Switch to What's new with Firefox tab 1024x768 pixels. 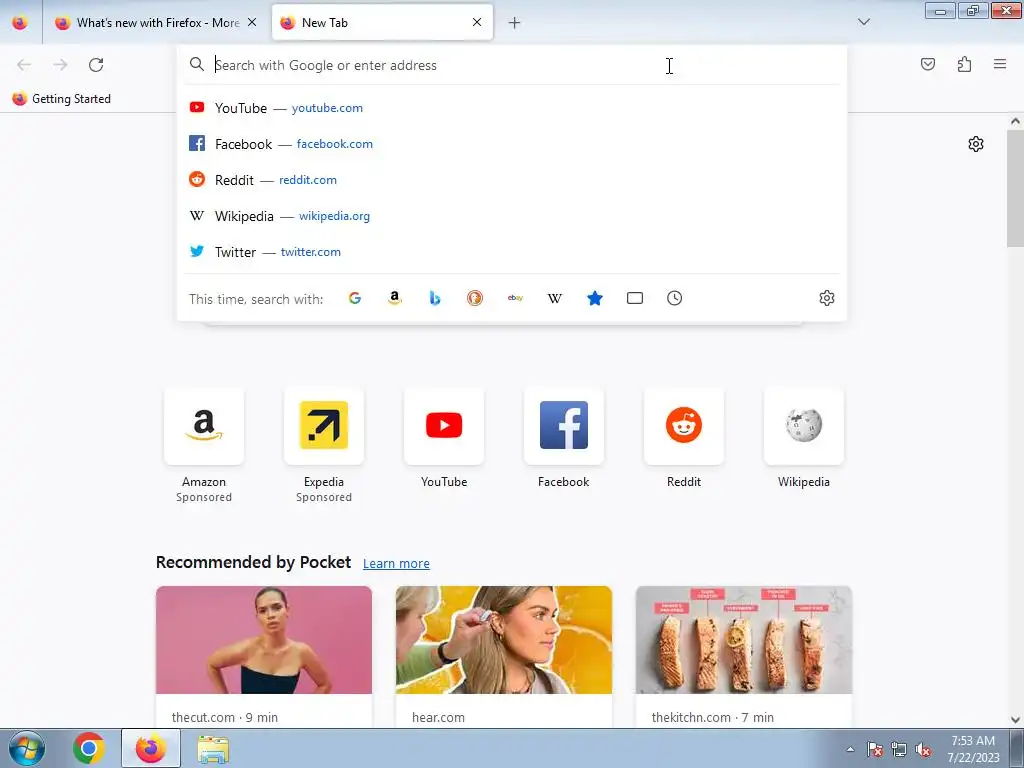point(157,23)
